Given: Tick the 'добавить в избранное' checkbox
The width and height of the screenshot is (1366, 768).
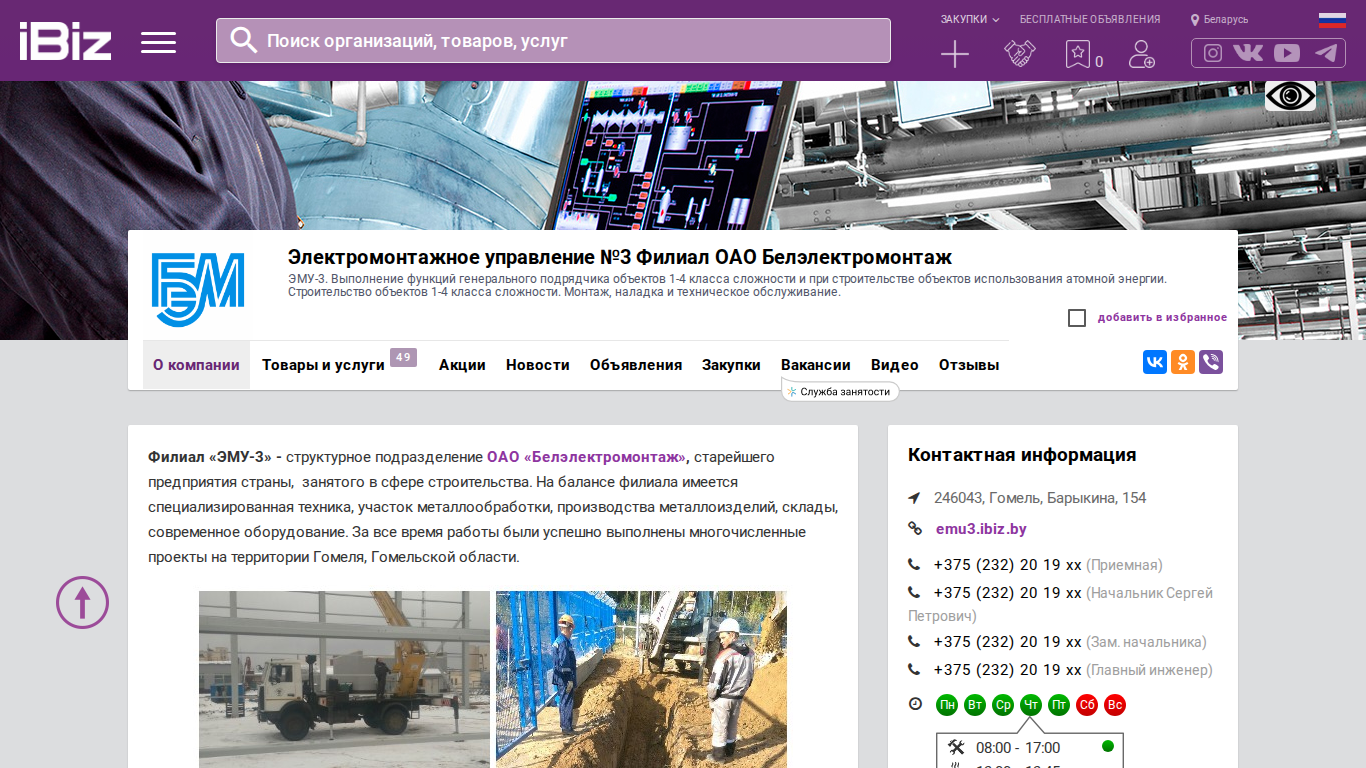Looking at the screenshot, I should (x=1077, y=318).
